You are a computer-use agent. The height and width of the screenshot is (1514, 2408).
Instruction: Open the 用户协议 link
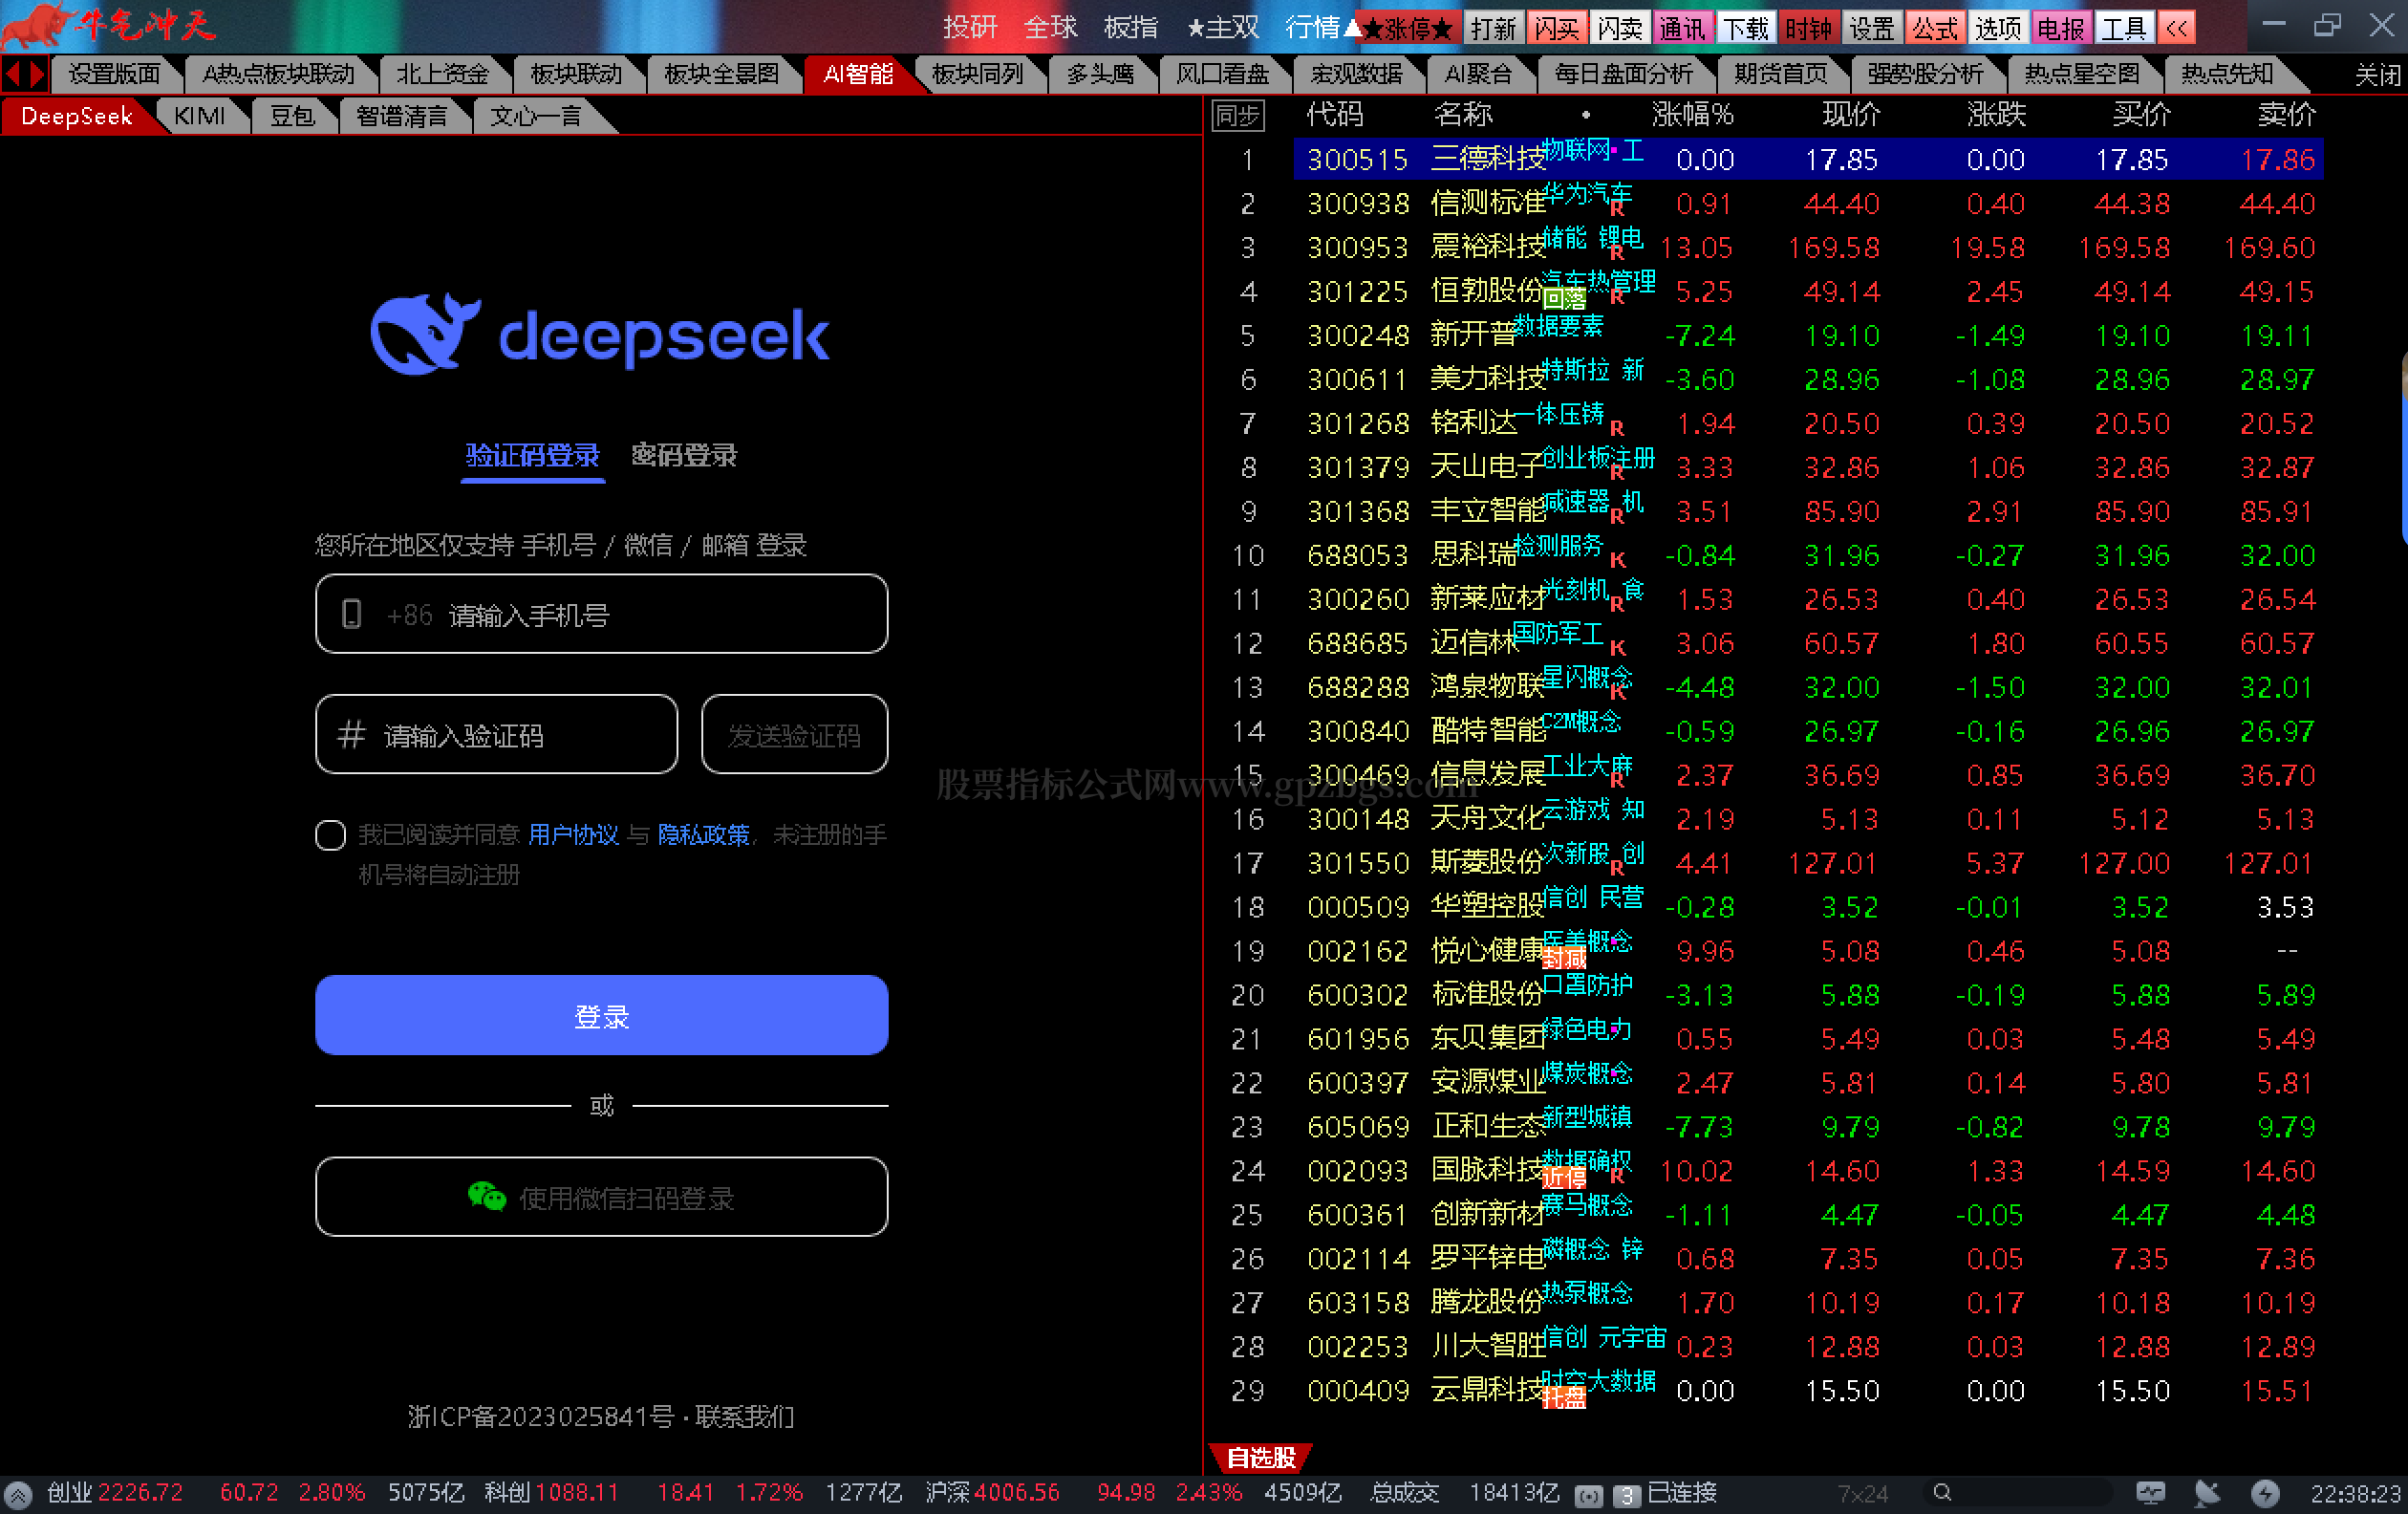tap(573, 835)
